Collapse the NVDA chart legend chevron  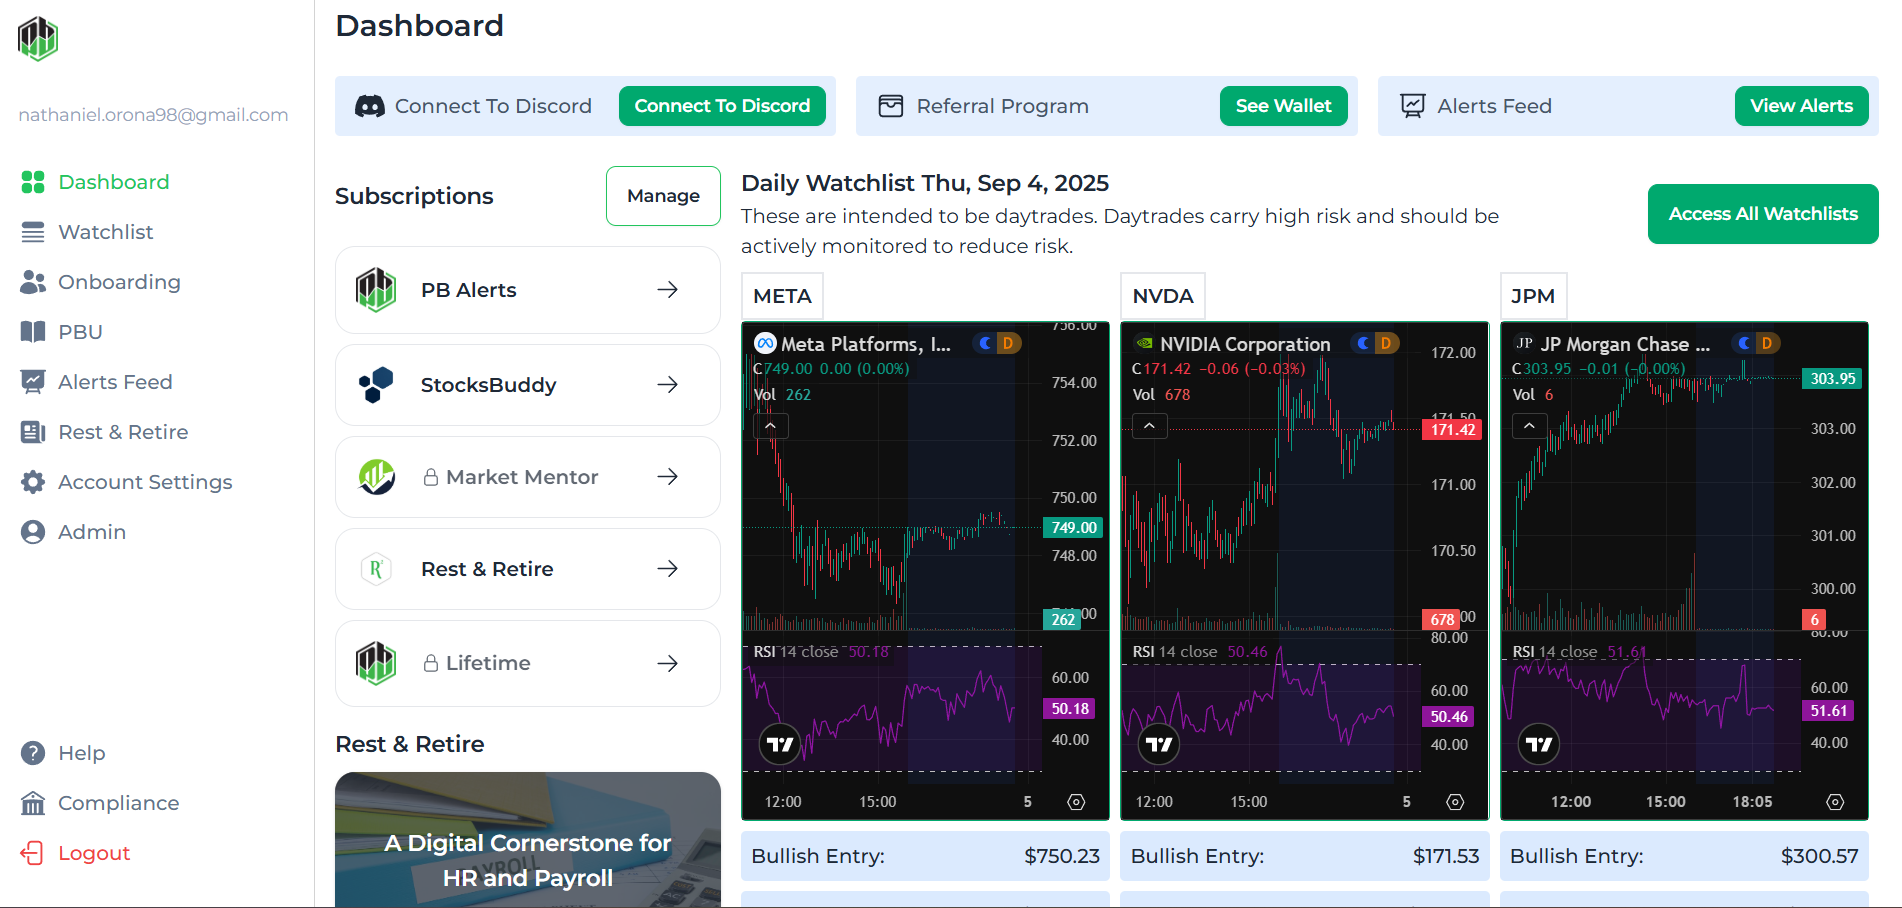pyautogui.click(x=1149, y=426)
